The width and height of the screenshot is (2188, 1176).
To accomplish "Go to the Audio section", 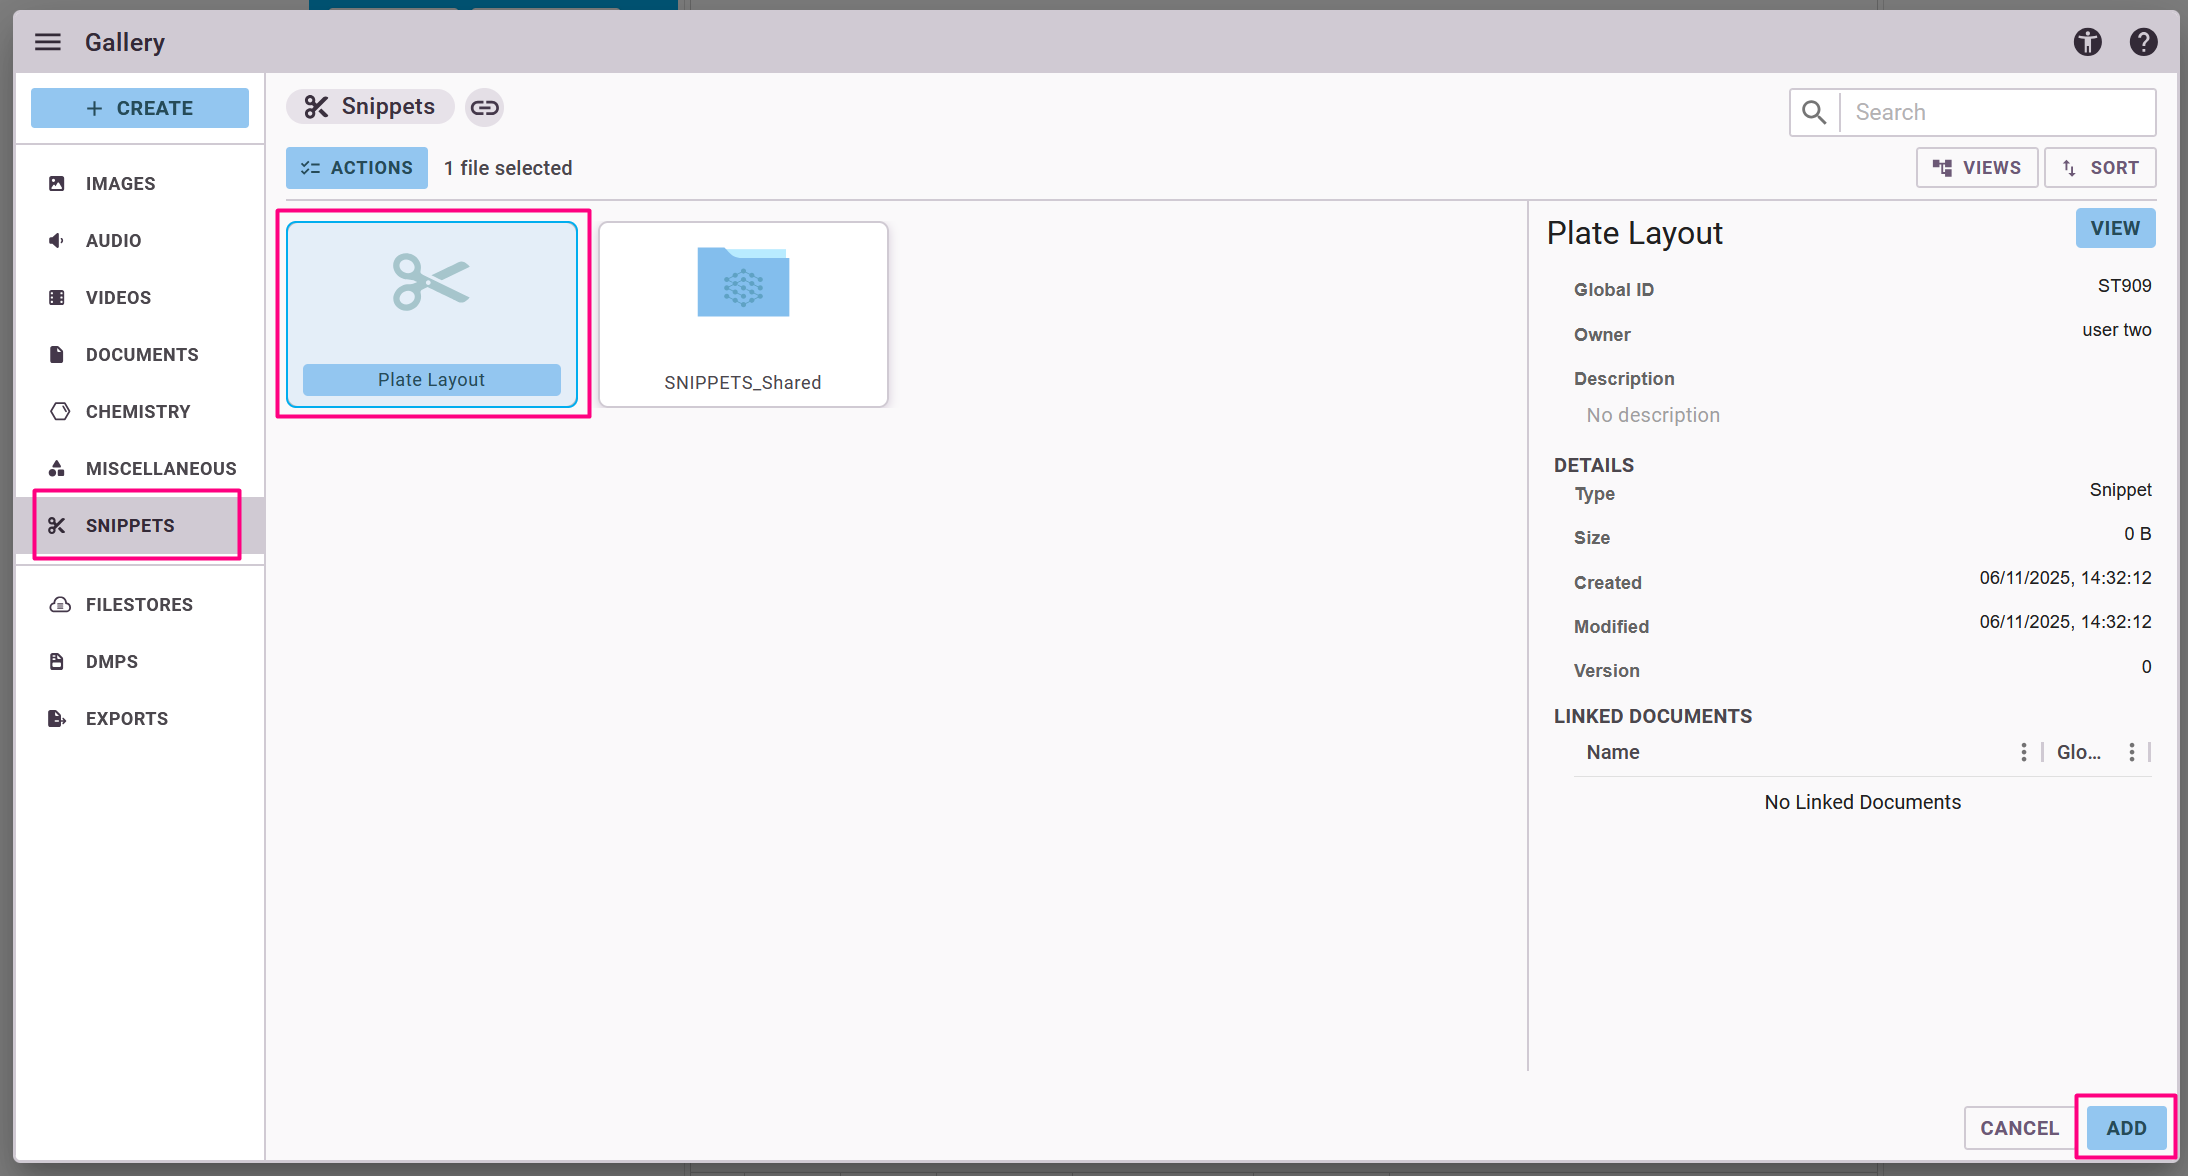I will (113, 241).
